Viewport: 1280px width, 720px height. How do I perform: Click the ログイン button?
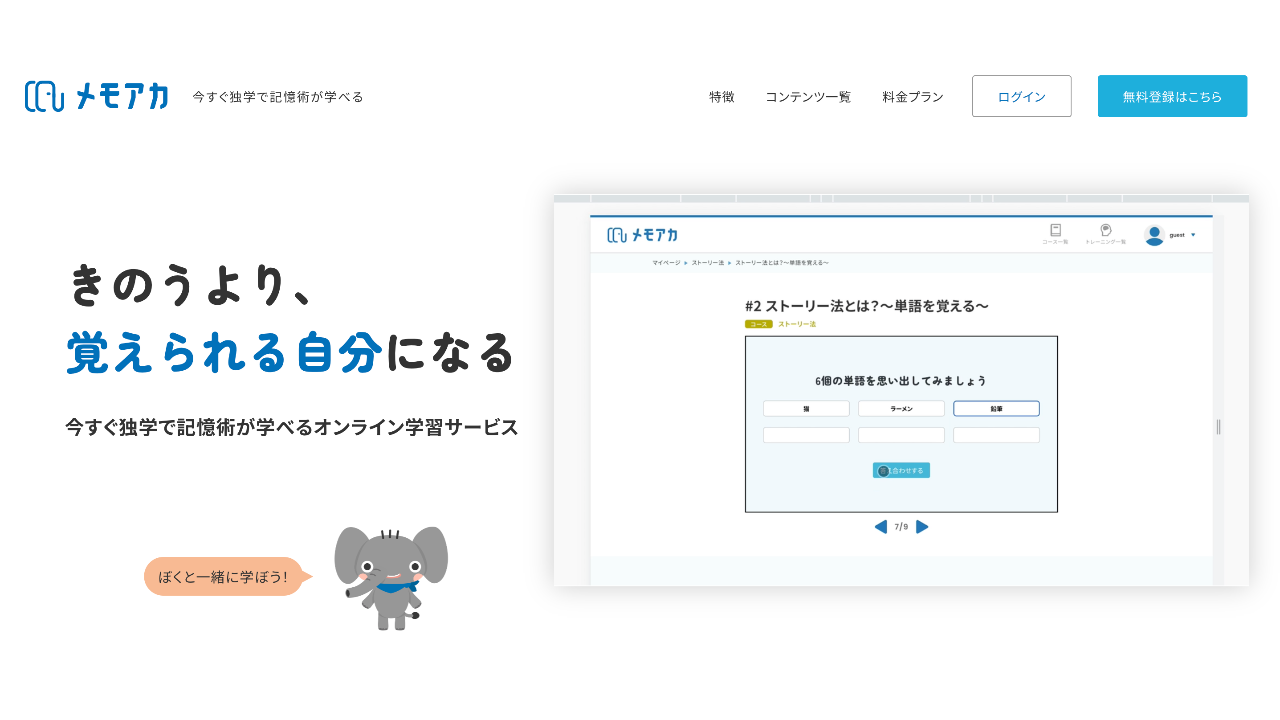click(x=1021, y=96)
